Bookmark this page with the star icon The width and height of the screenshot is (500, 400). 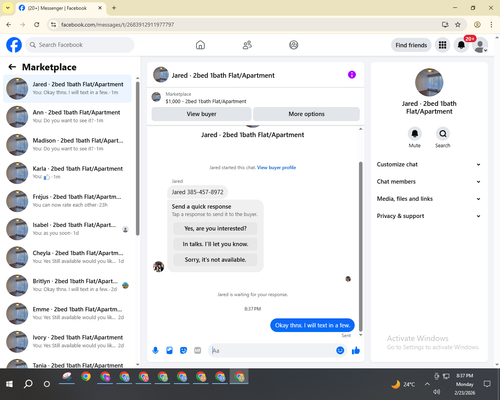[458, 24]
